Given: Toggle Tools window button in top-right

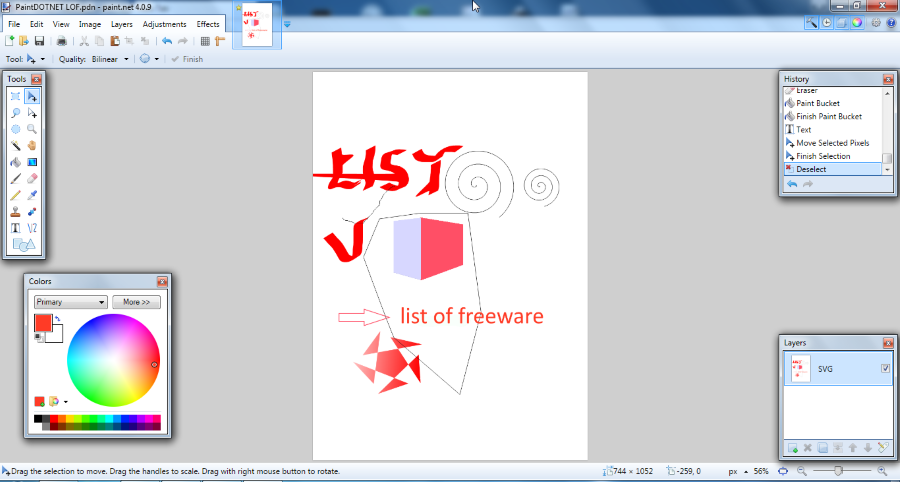Looking at the screenshot, I should 811,22.
